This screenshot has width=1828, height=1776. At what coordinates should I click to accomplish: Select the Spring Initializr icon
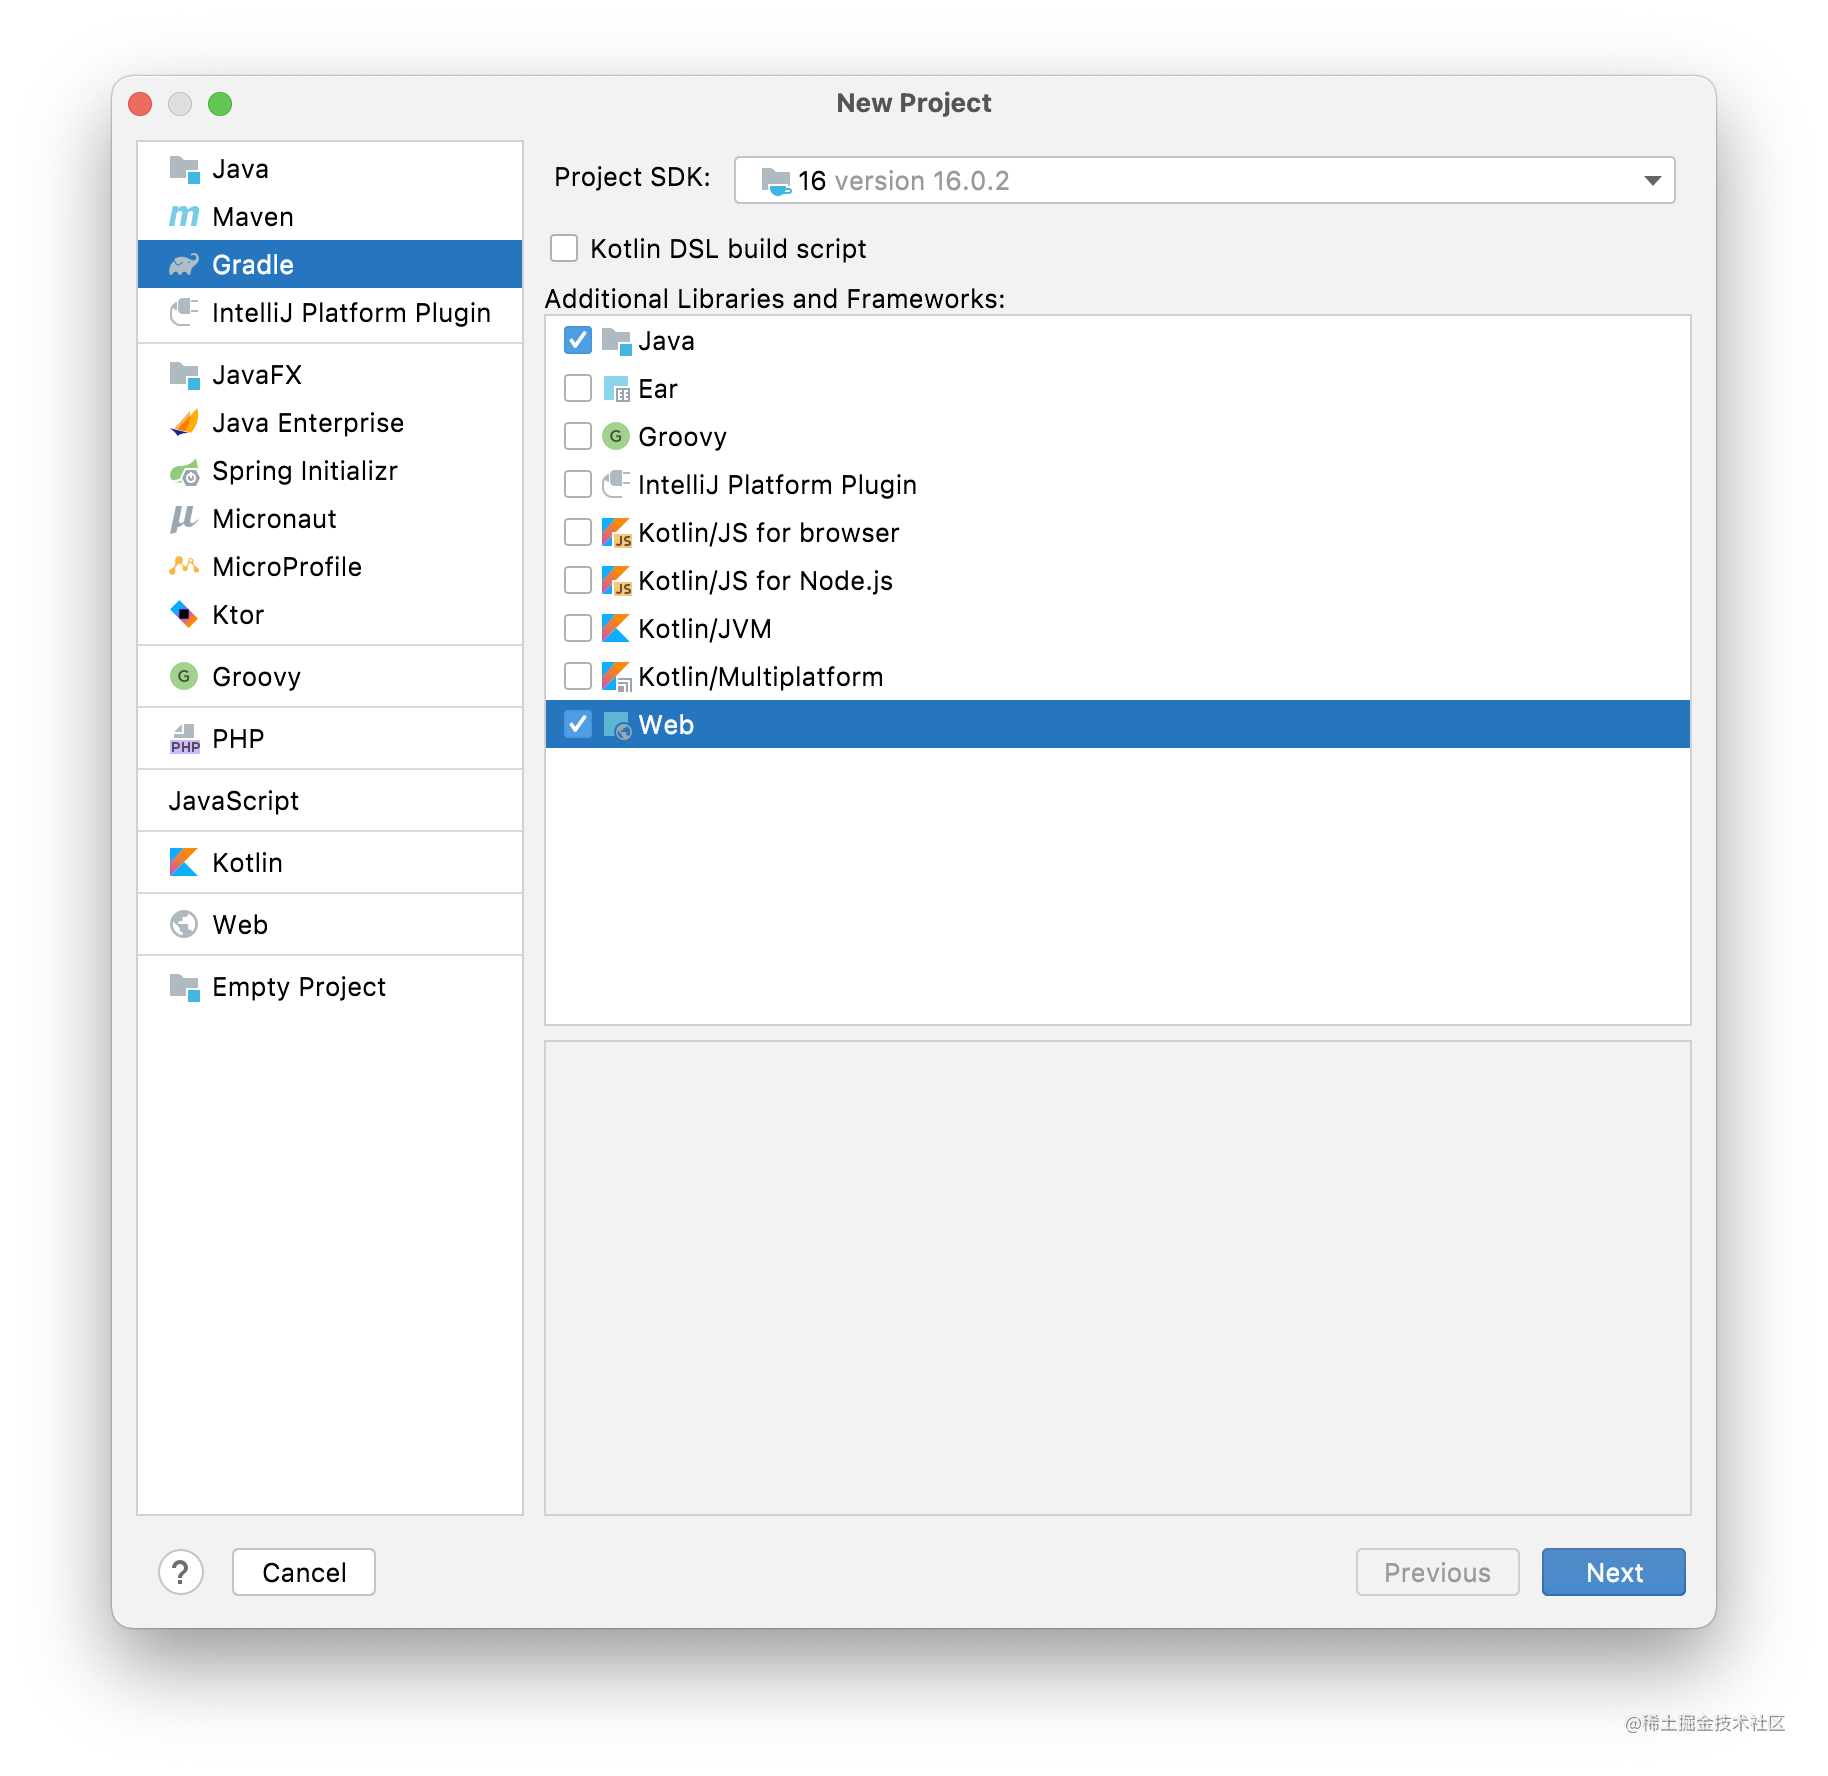point(184,470)
